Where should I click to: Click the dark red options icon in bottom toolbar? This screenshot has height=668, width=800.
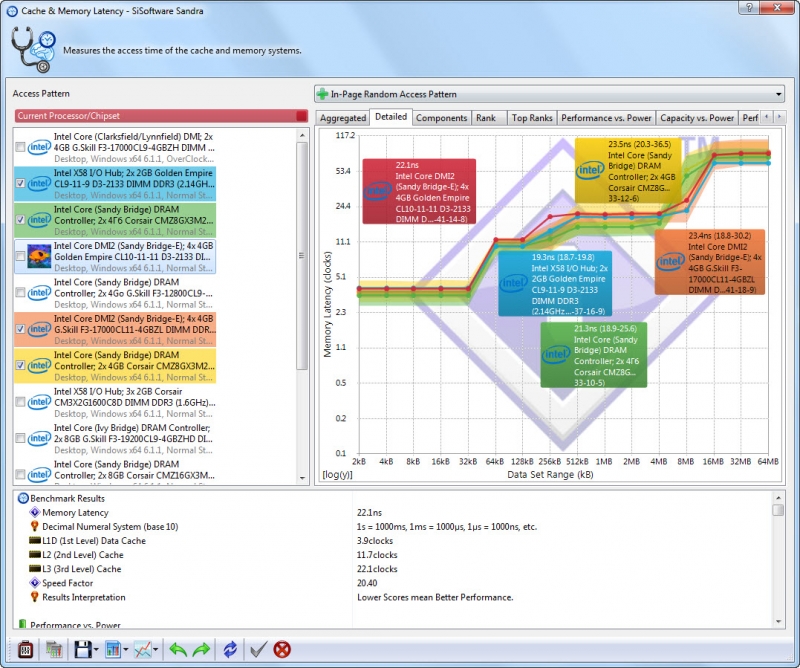pos(26,649)
